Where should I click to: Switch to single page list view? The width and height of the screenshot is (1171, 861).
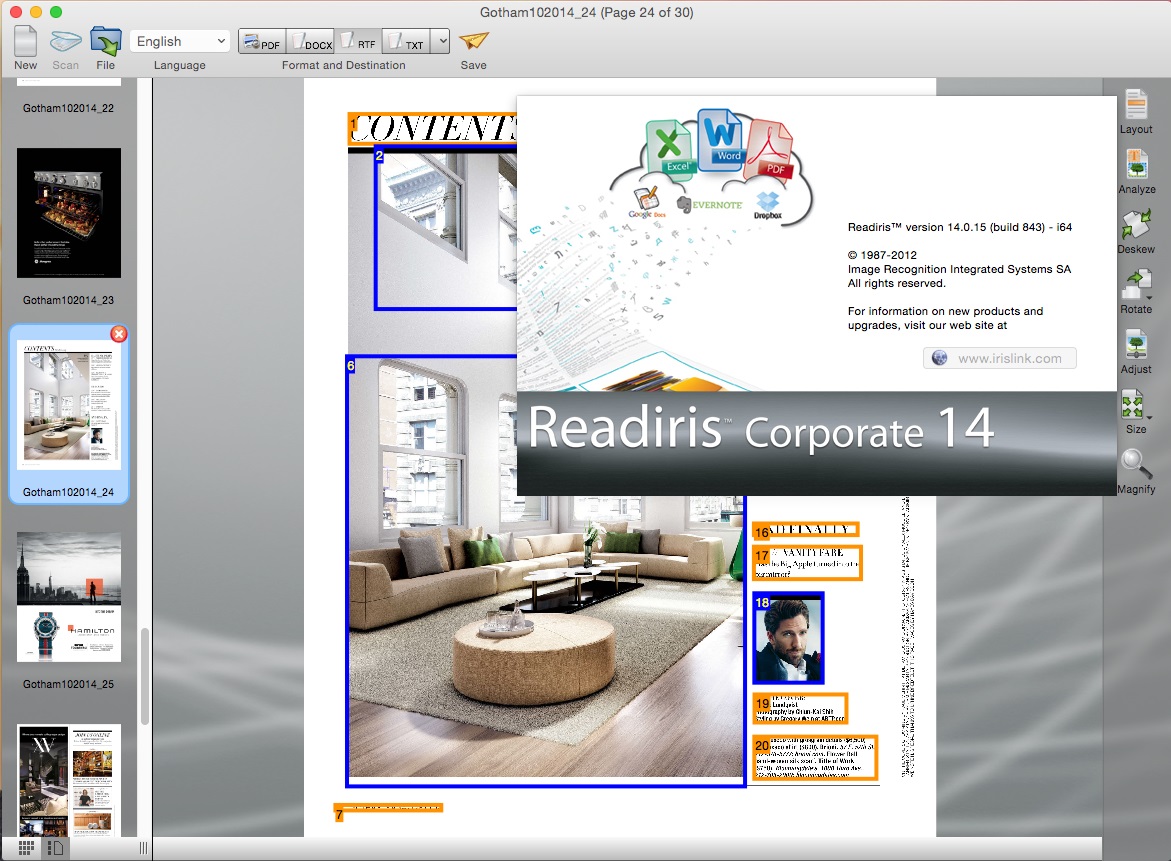(56, 848)
